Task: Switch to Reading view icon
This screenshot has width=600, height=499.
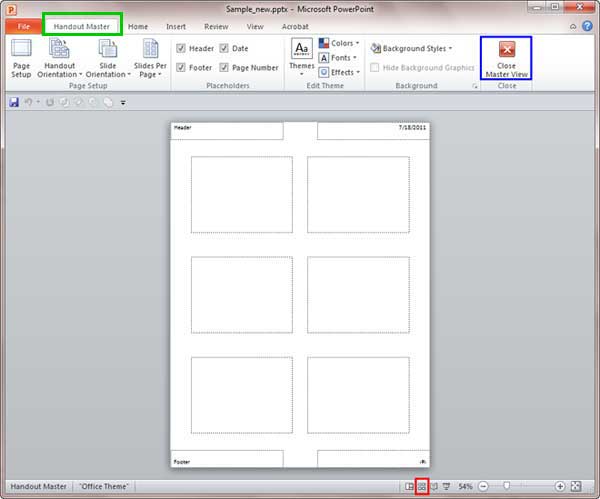Action: 434,486
